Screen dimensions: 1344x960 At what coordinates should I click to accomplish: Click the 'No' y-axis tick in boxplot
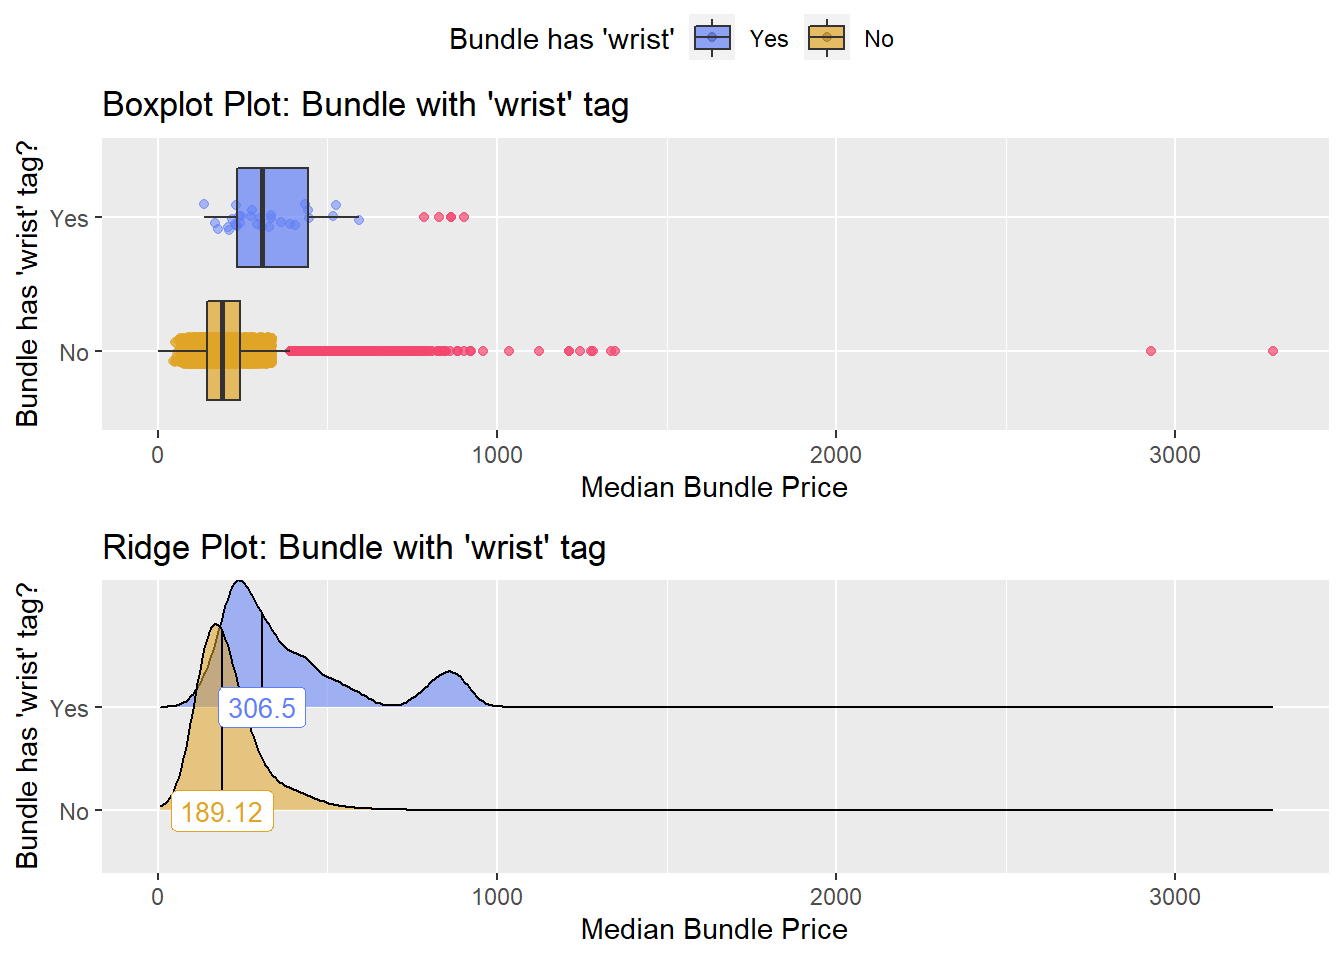point(74,352)
